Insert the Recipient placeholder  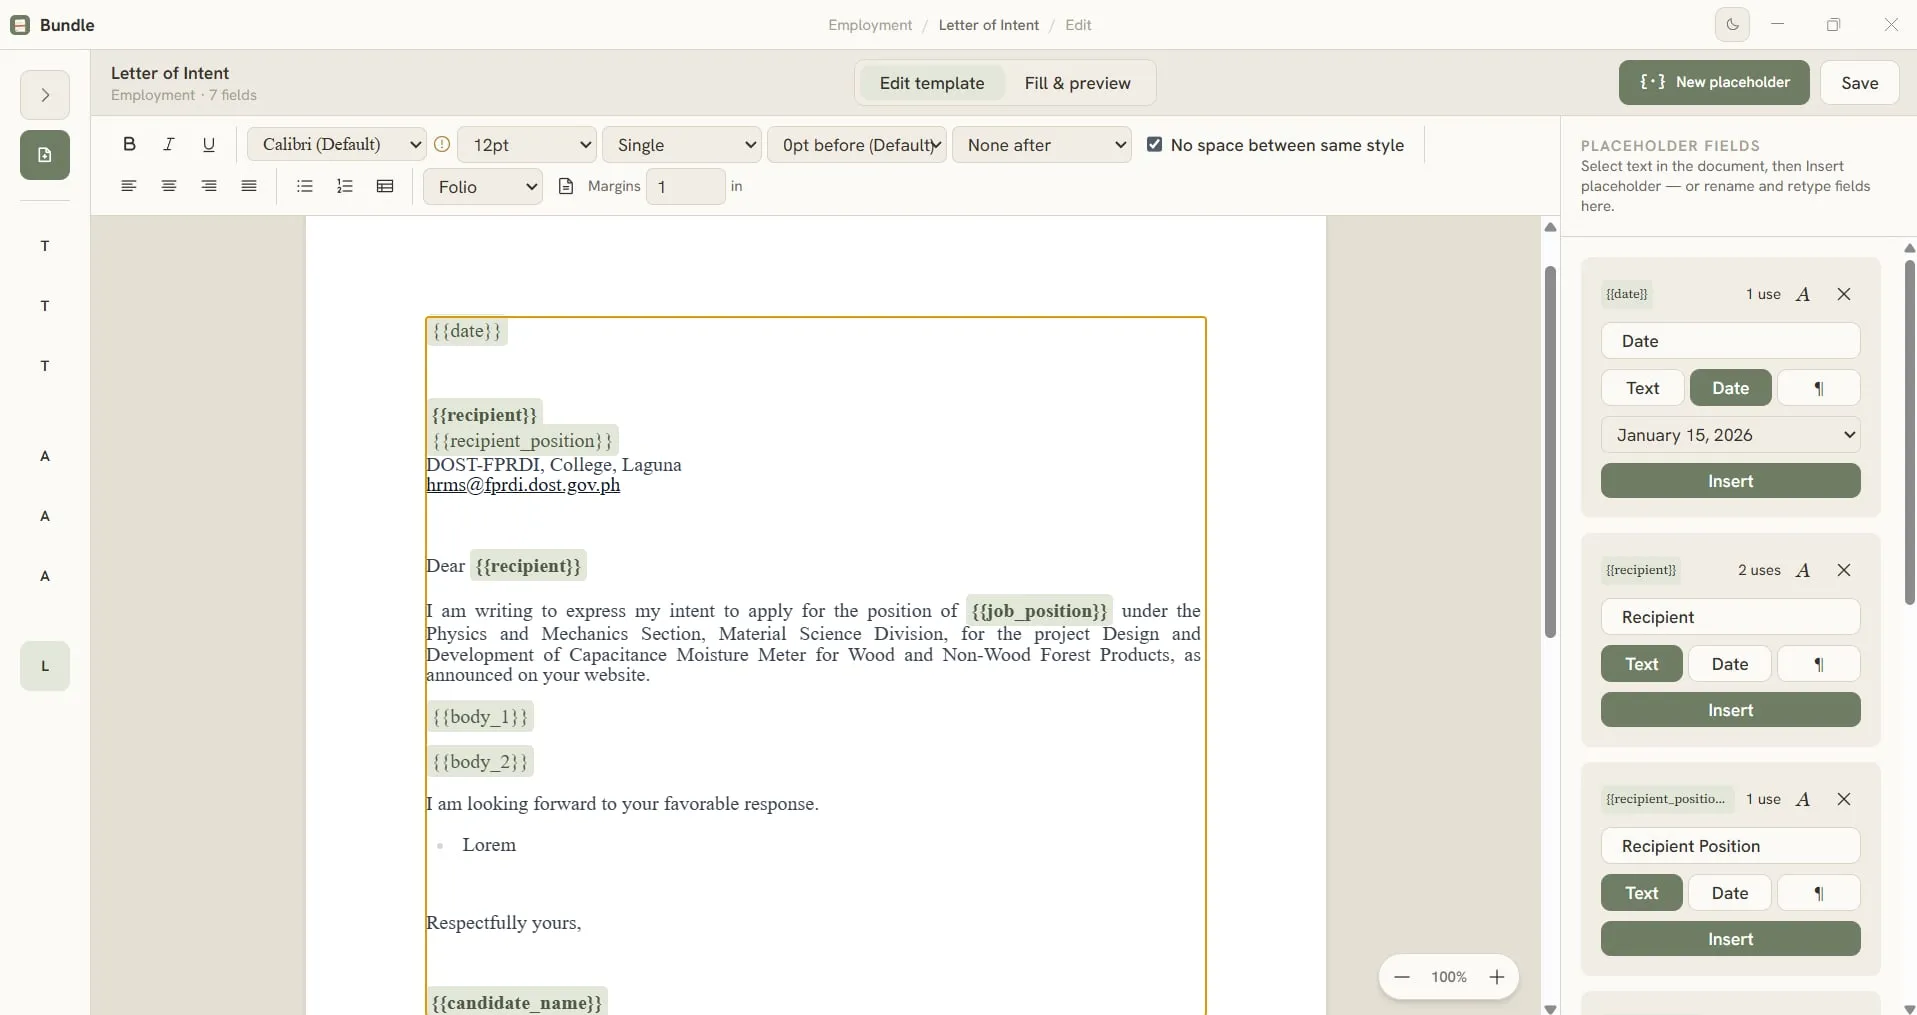pos(1731,710)
